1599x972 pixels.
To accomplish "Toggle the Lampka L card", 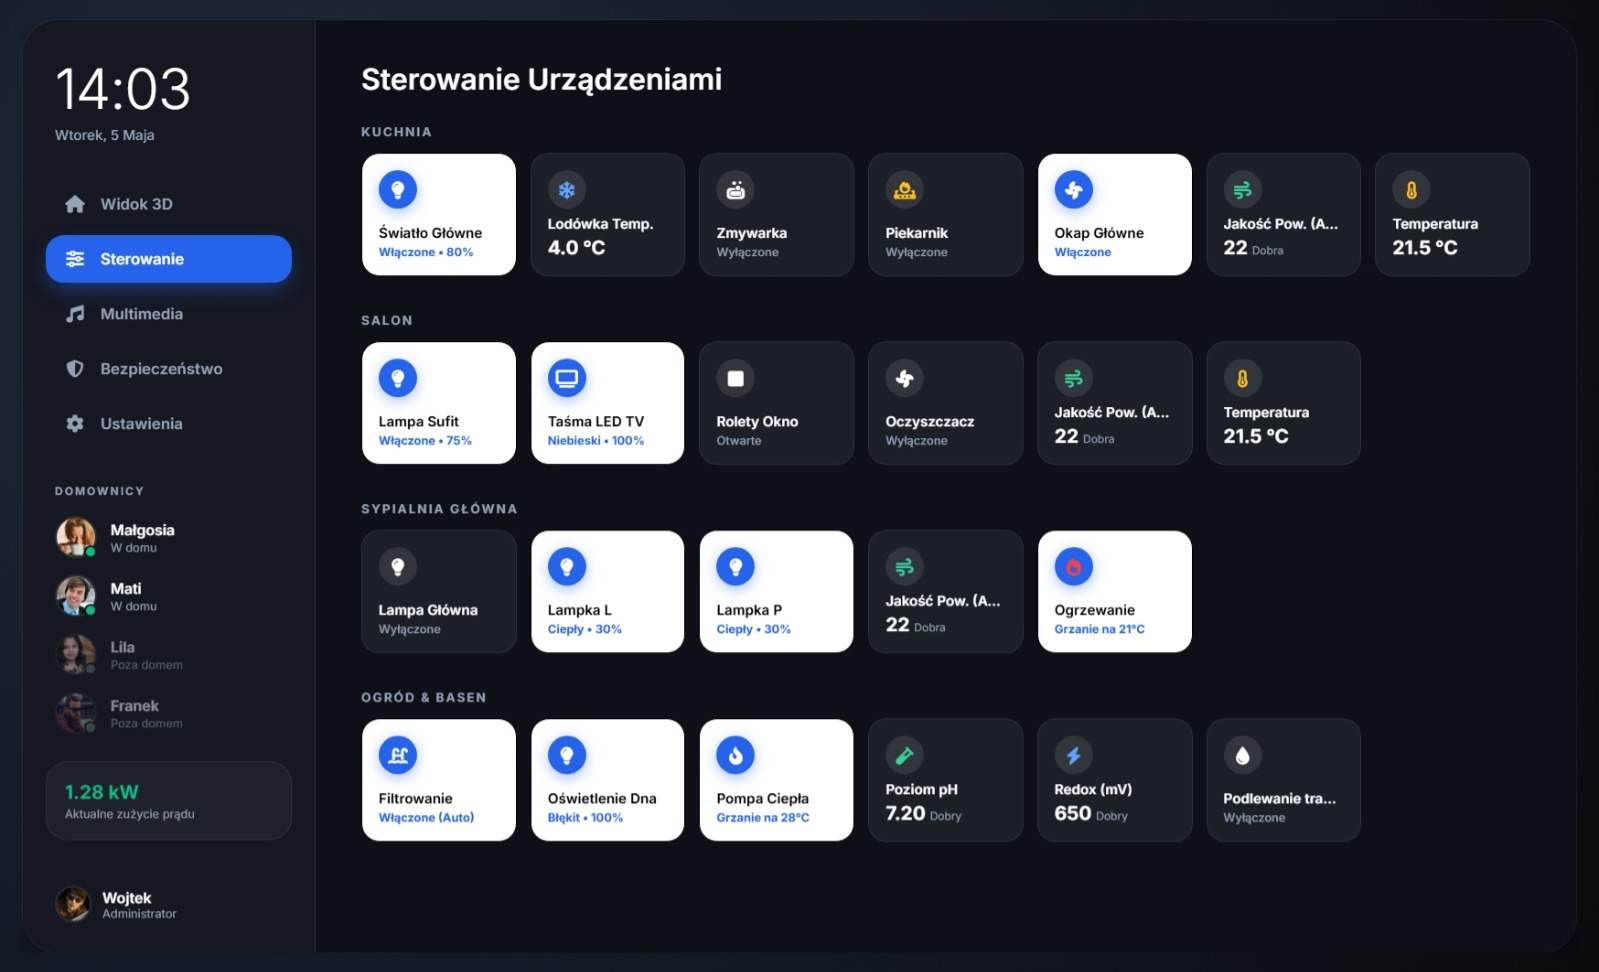I will point(608,591).
